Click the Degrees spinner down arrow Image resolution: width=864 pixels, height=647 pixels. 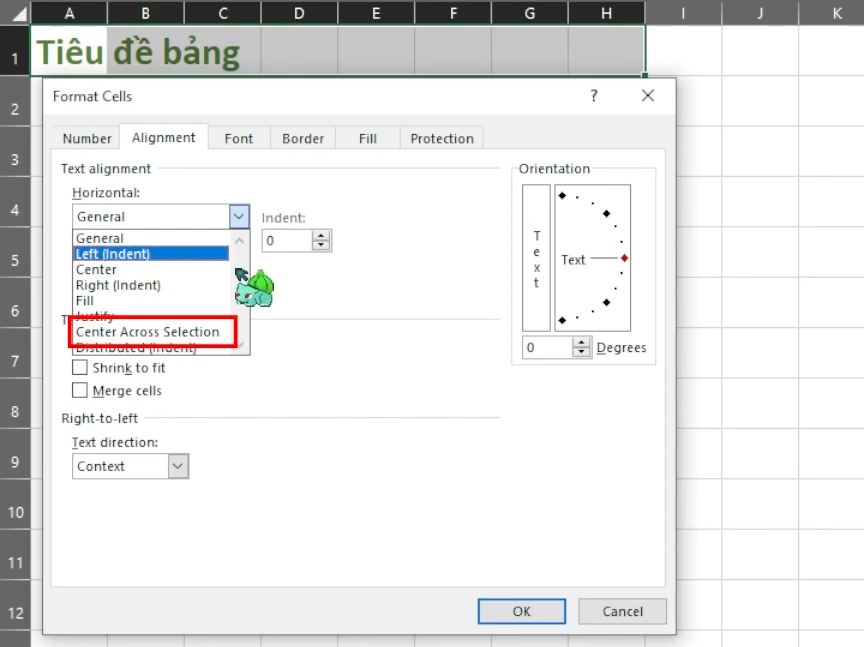[582, 351]
